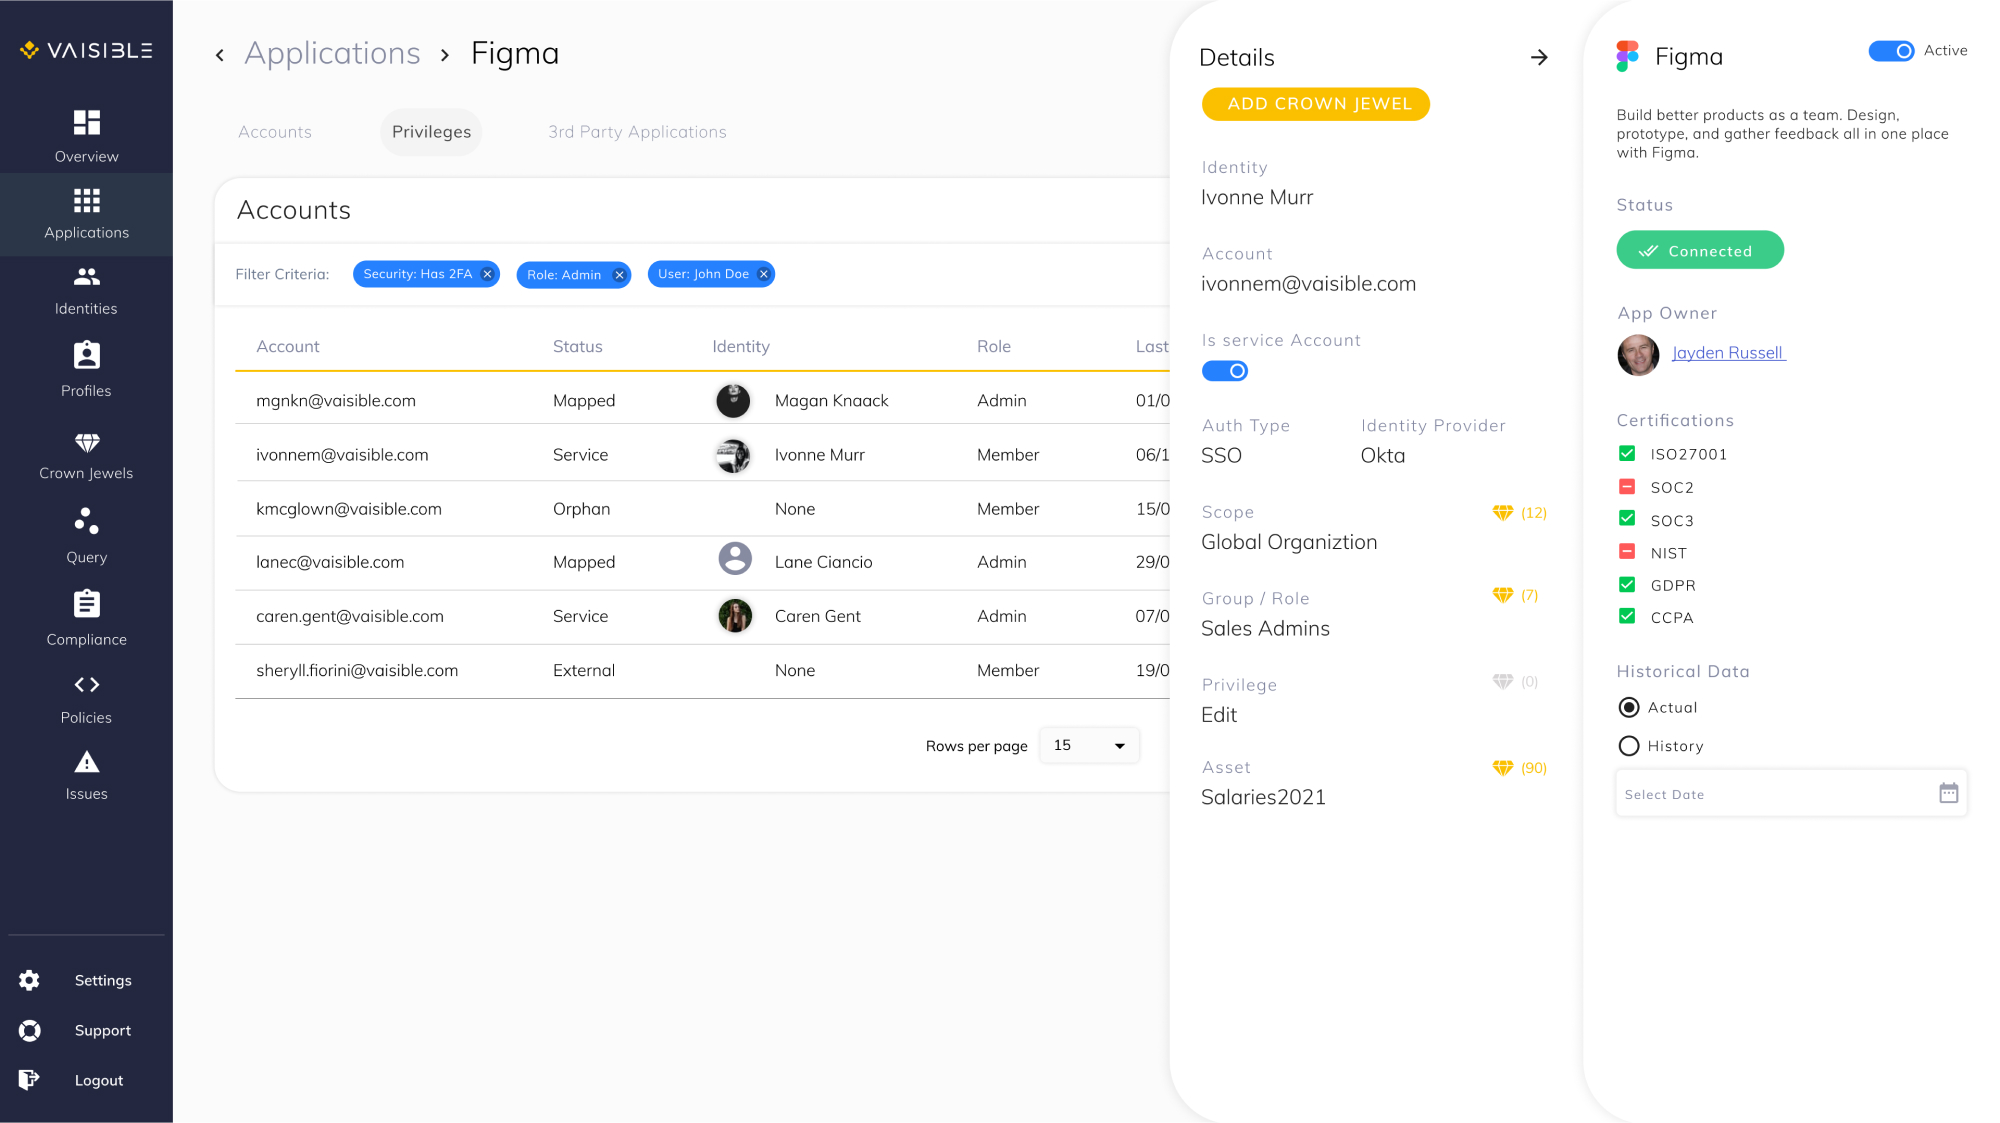Open the Policies code-brackets icon

pyautogui.click(x=87, y=685)
